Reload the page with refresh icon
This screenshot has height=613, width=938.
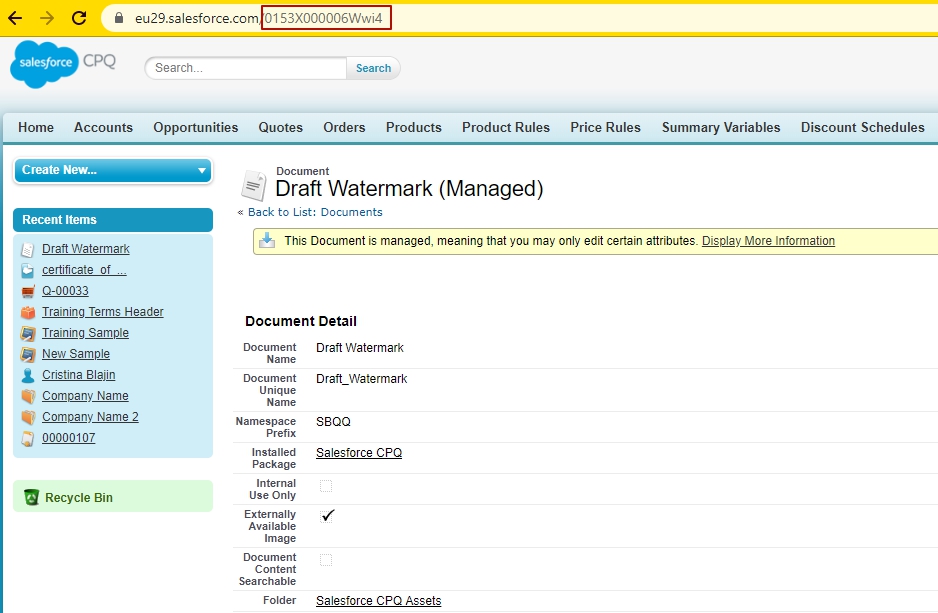point(79,18)
